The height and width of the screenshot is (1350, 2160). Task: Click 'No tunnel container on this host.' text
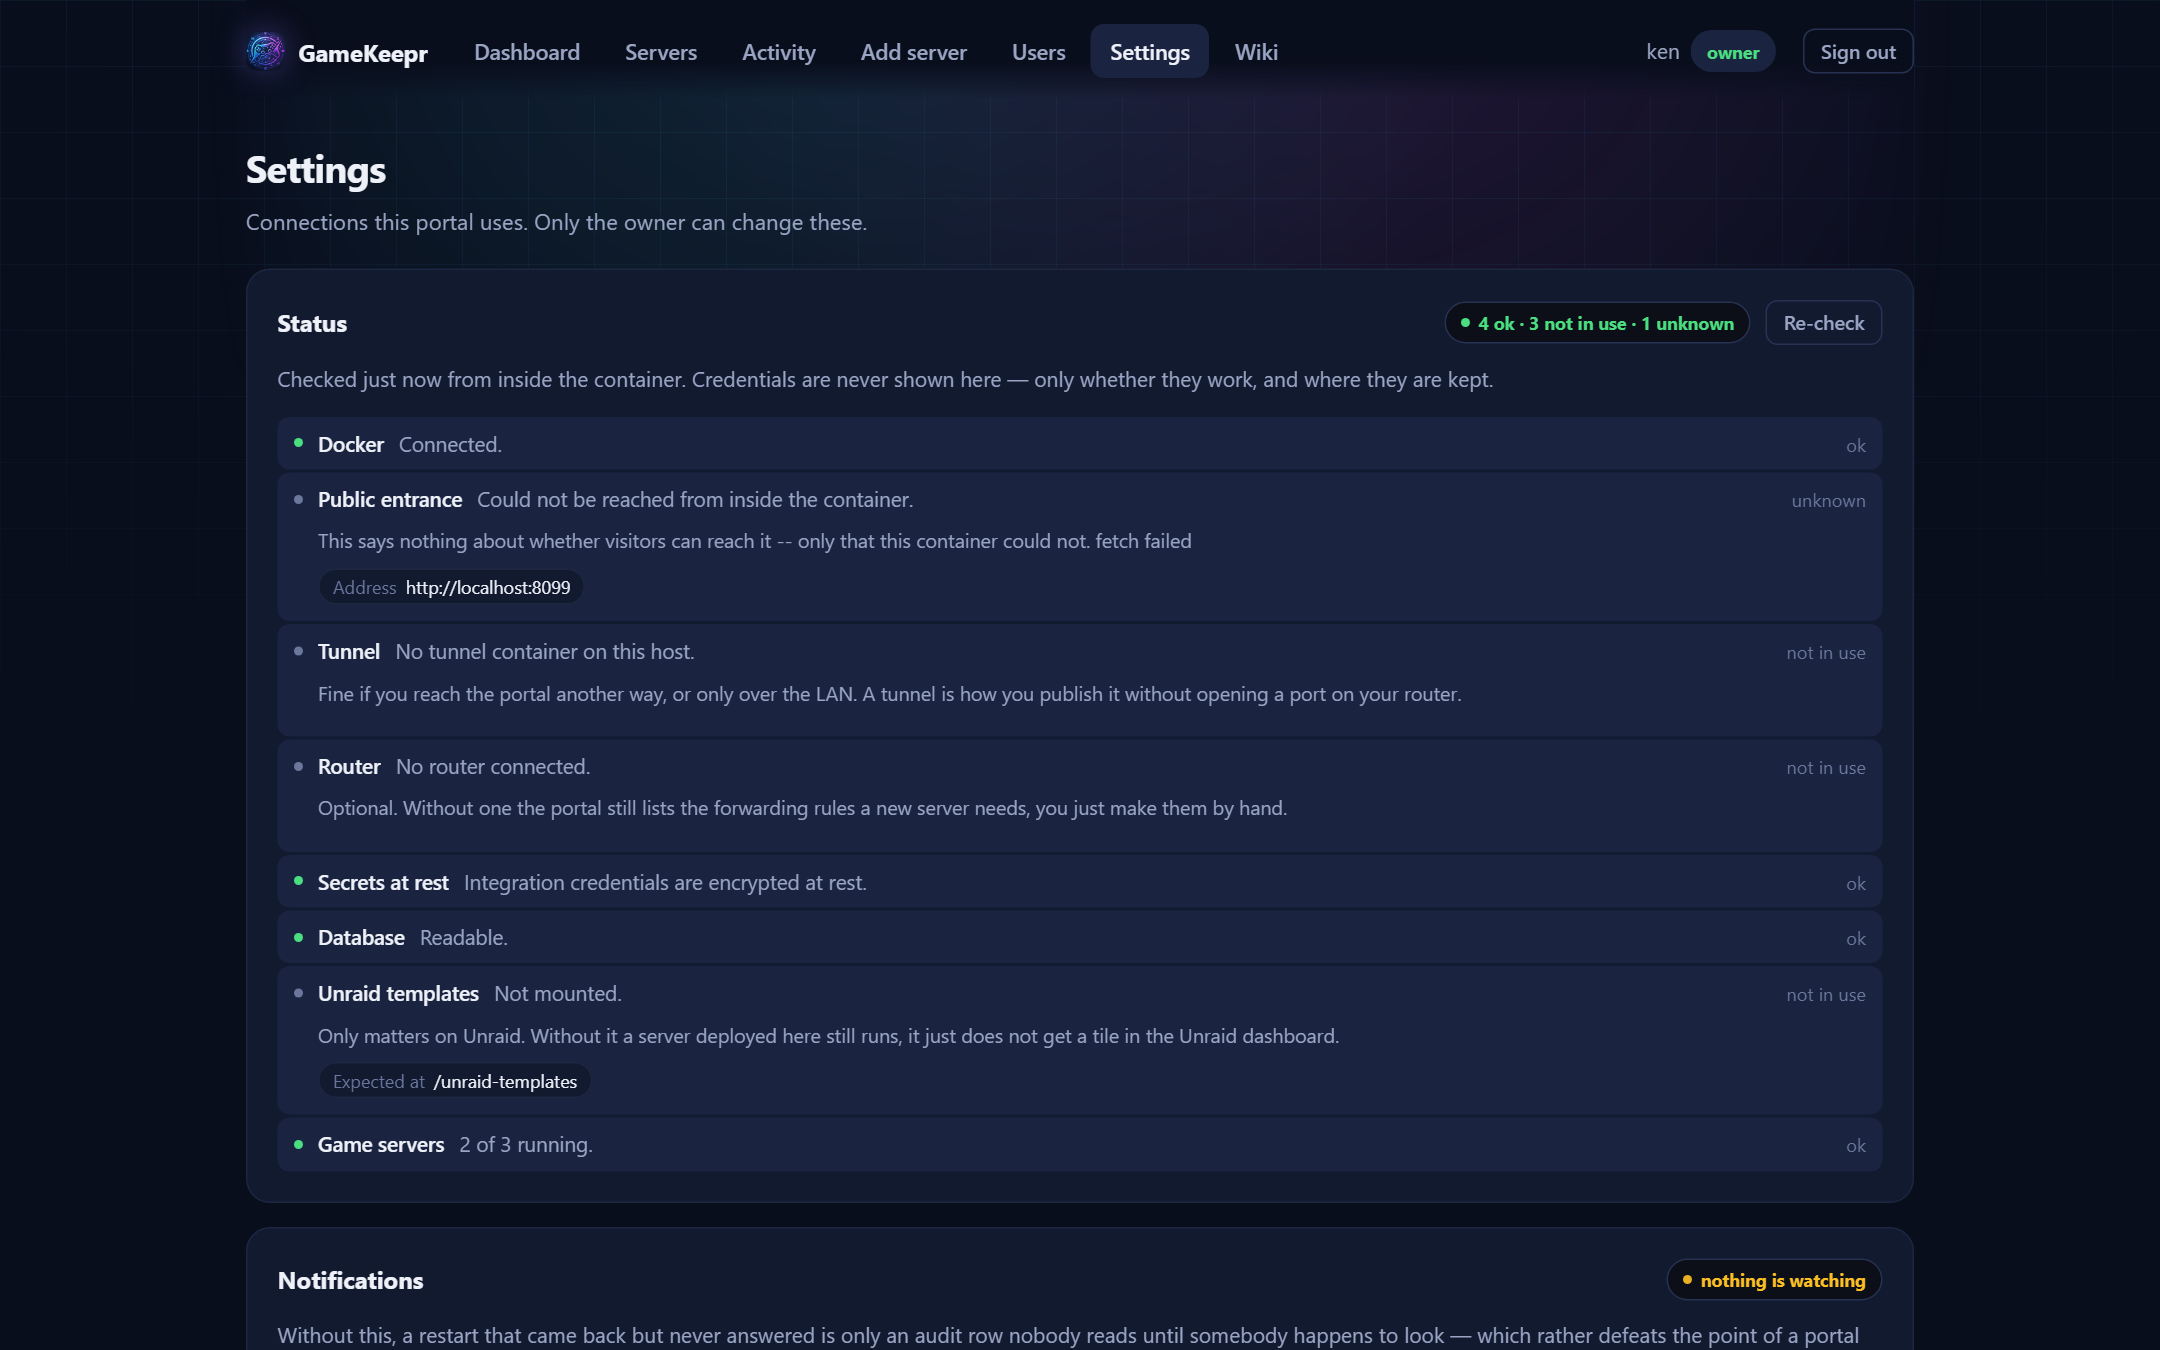pos(545,652)
